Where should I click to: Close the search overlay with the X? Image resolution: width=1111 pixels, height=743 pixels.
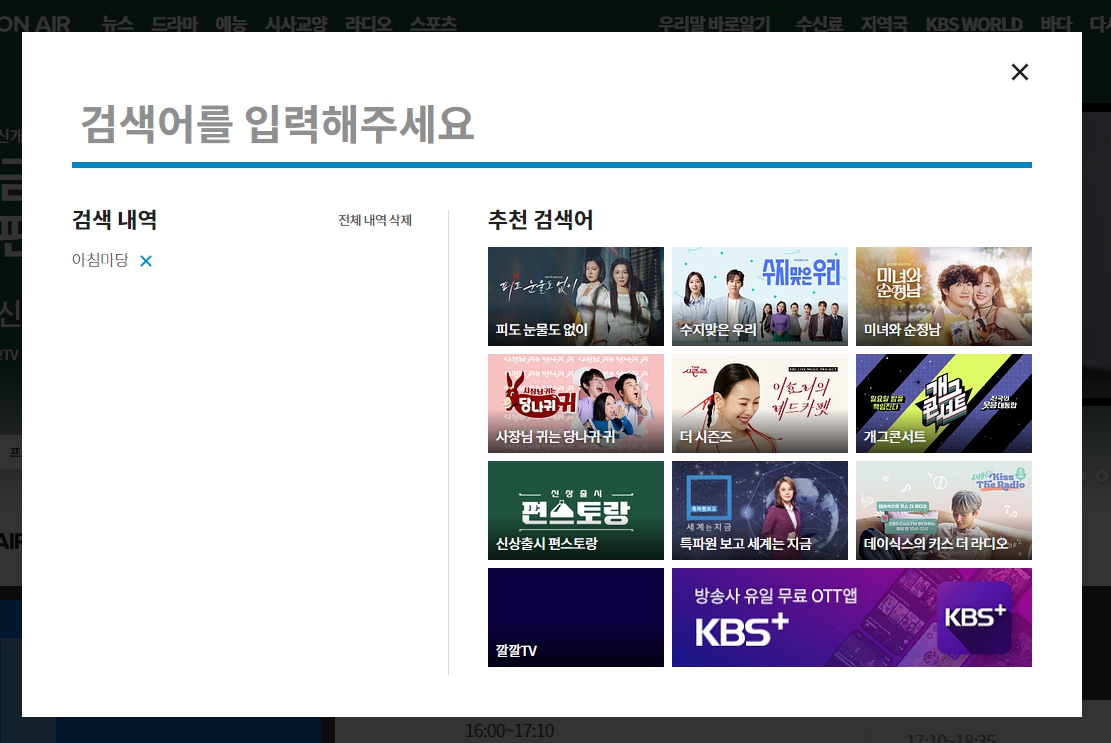click(x=1020, y=72)
